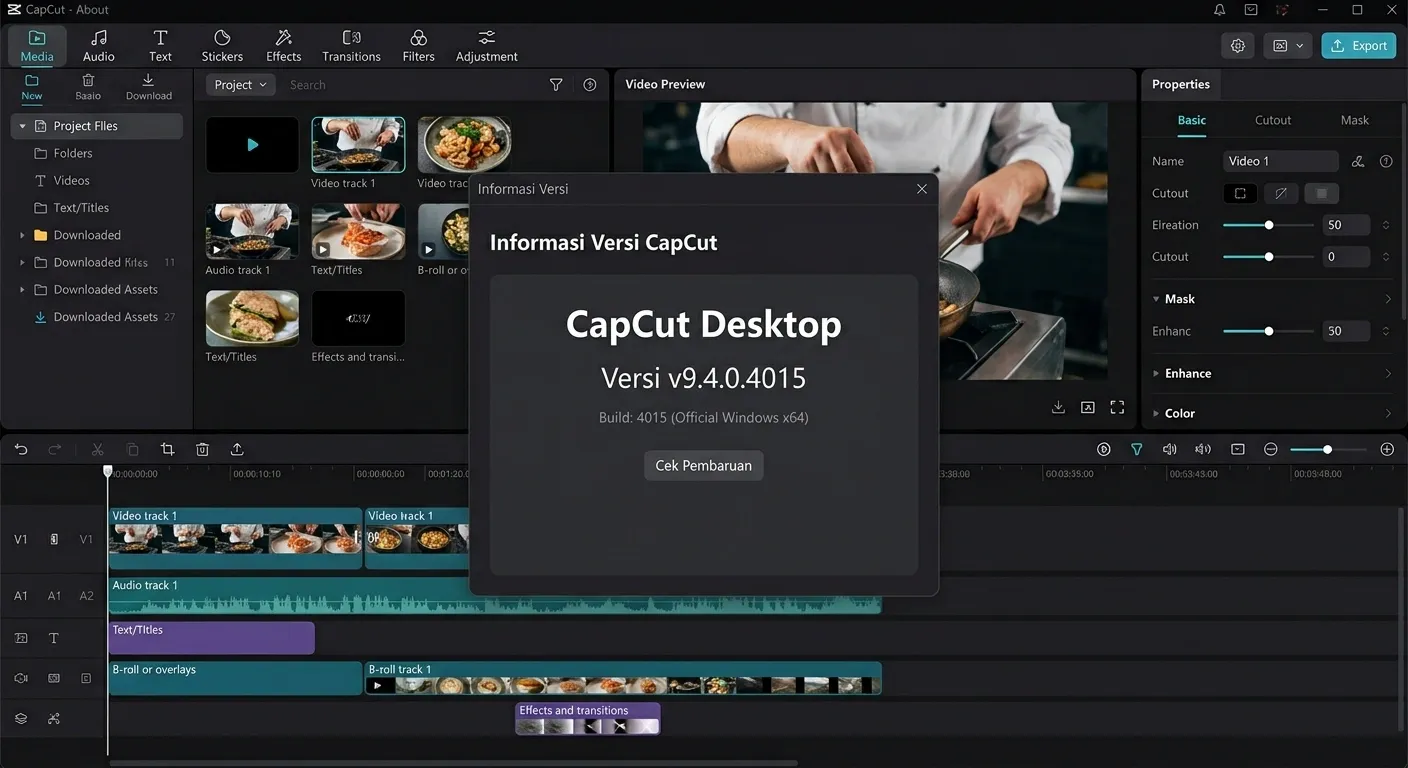The width and height of the screenshot is (1408, 768).
Task: Click the timeline zoom out minus icon
Action: [1271, 450]
